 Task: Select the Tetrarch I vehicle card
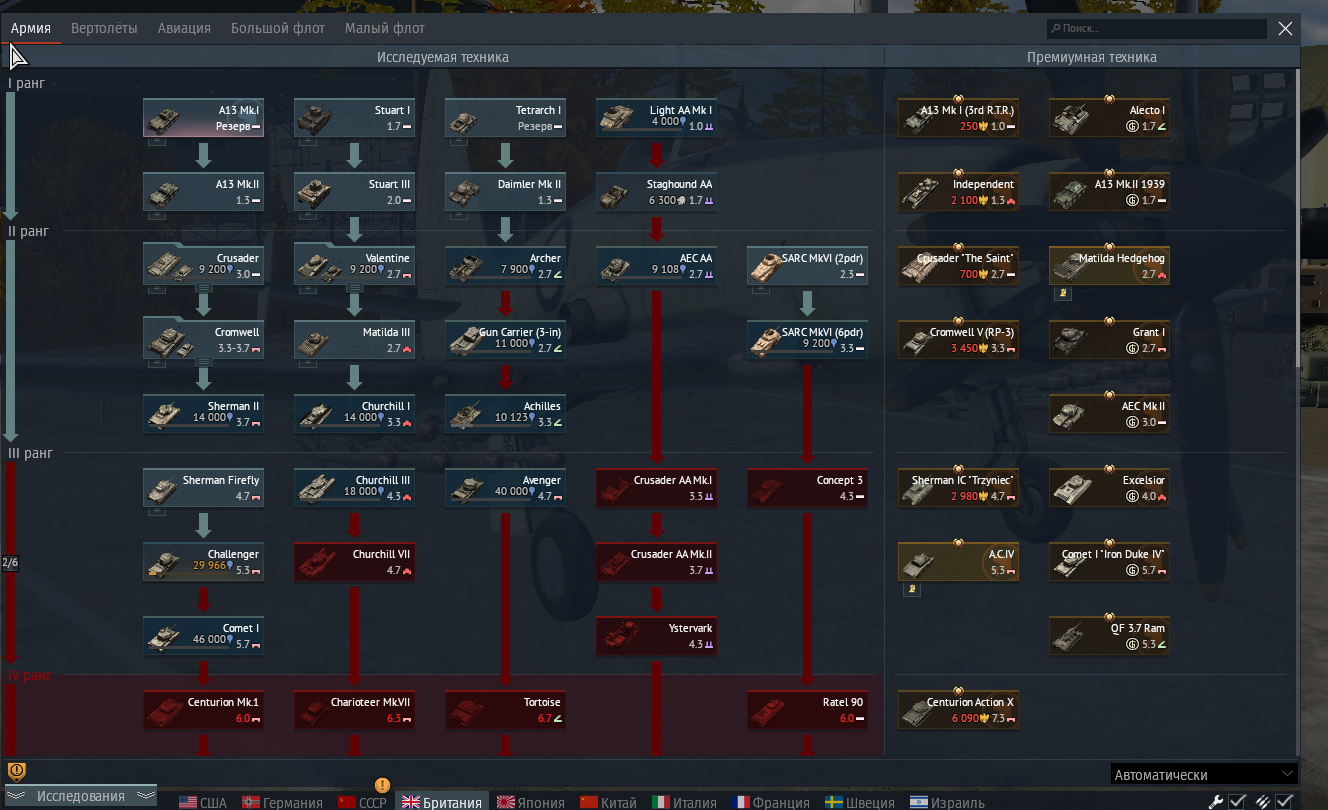click(505, 118)
